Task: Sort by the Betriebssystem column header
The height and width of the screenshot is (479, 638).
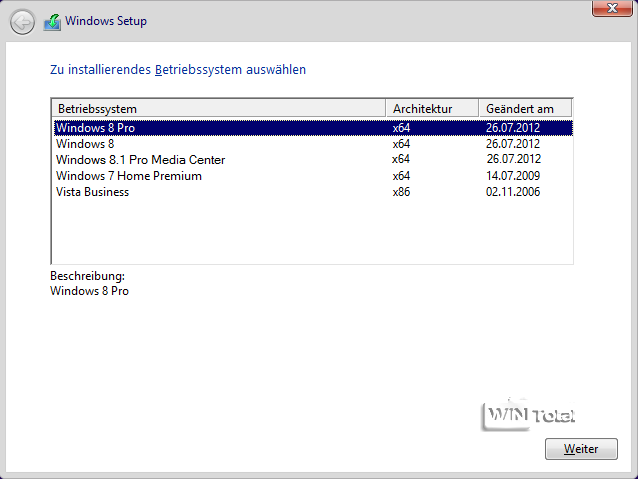Action: pyautogui.click(x=218, y=108)
